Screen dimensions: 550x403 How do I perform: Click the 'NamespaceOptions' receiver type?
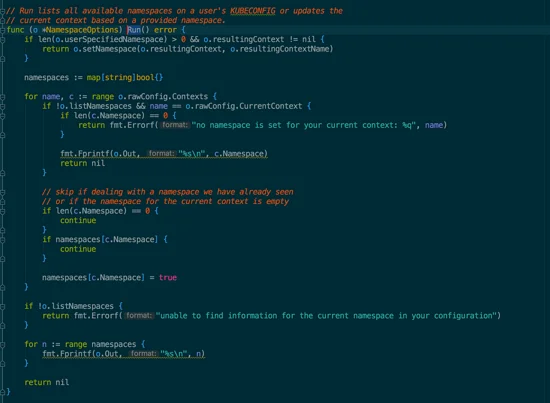tap(82, 30)
